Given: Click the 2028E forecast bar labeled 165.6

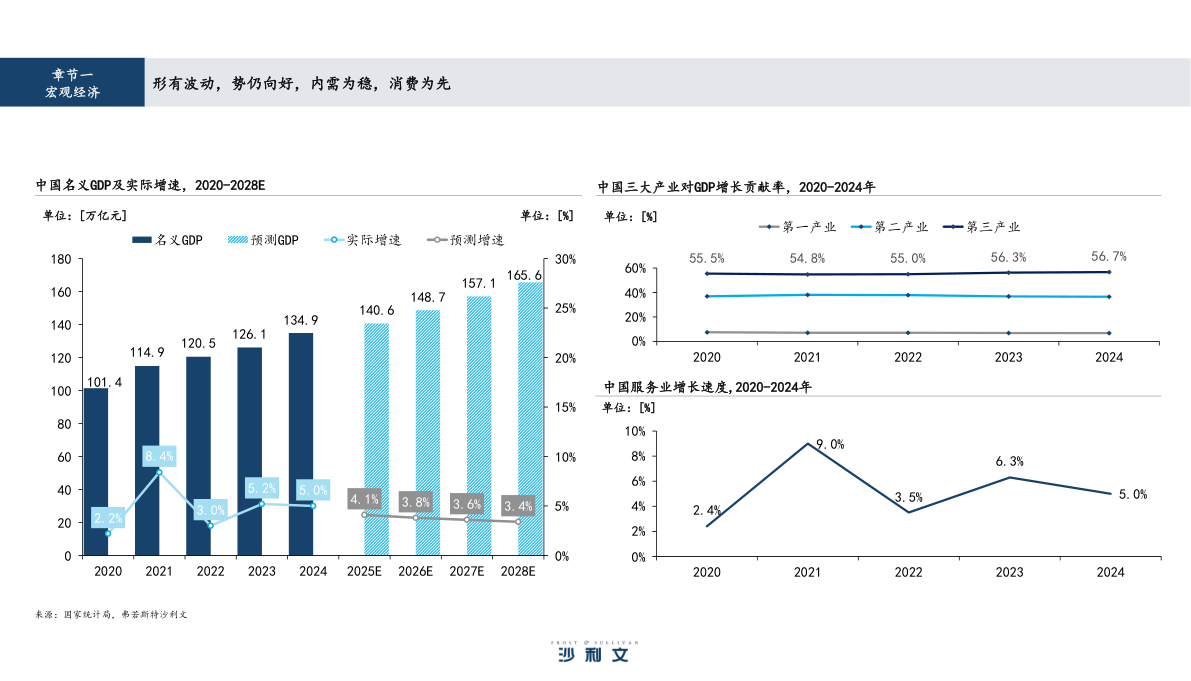Looking at the screenshot, I should 530,419.
